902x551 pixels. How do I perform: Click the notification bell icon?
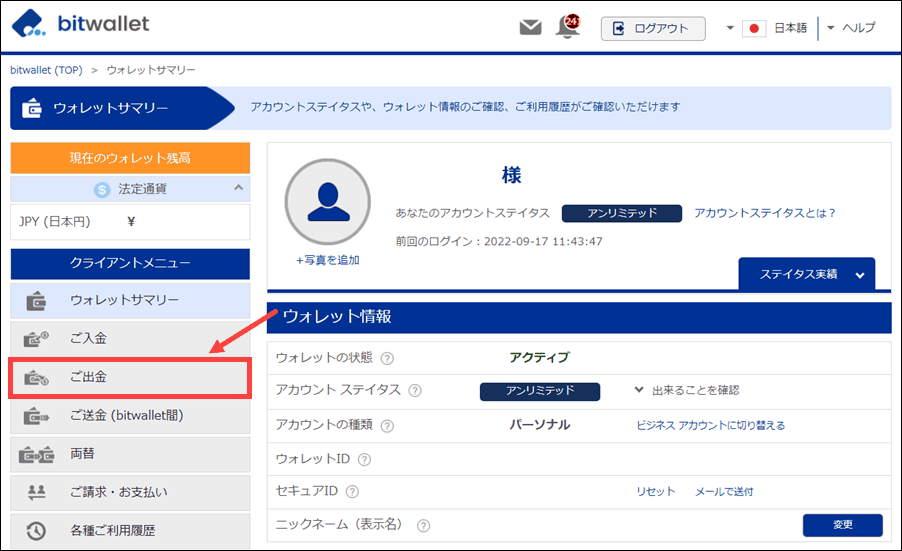568,28
